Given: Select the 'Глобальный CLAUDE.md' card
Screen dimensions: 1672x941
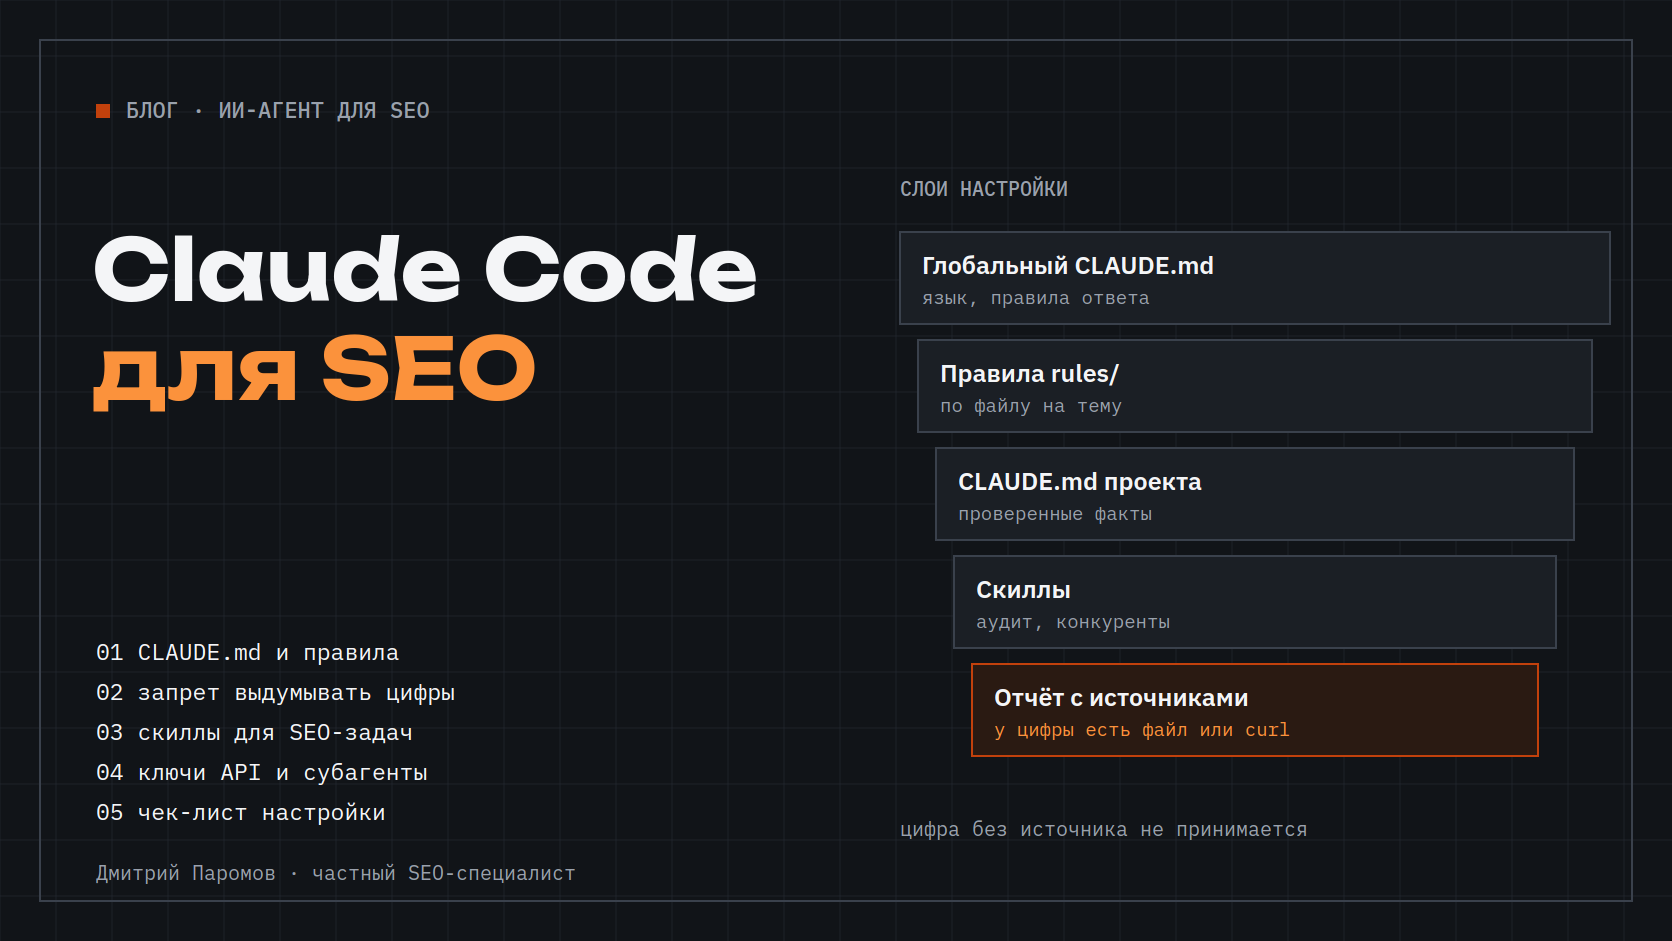Looking at the screenshot, I should click(1255, 278).
